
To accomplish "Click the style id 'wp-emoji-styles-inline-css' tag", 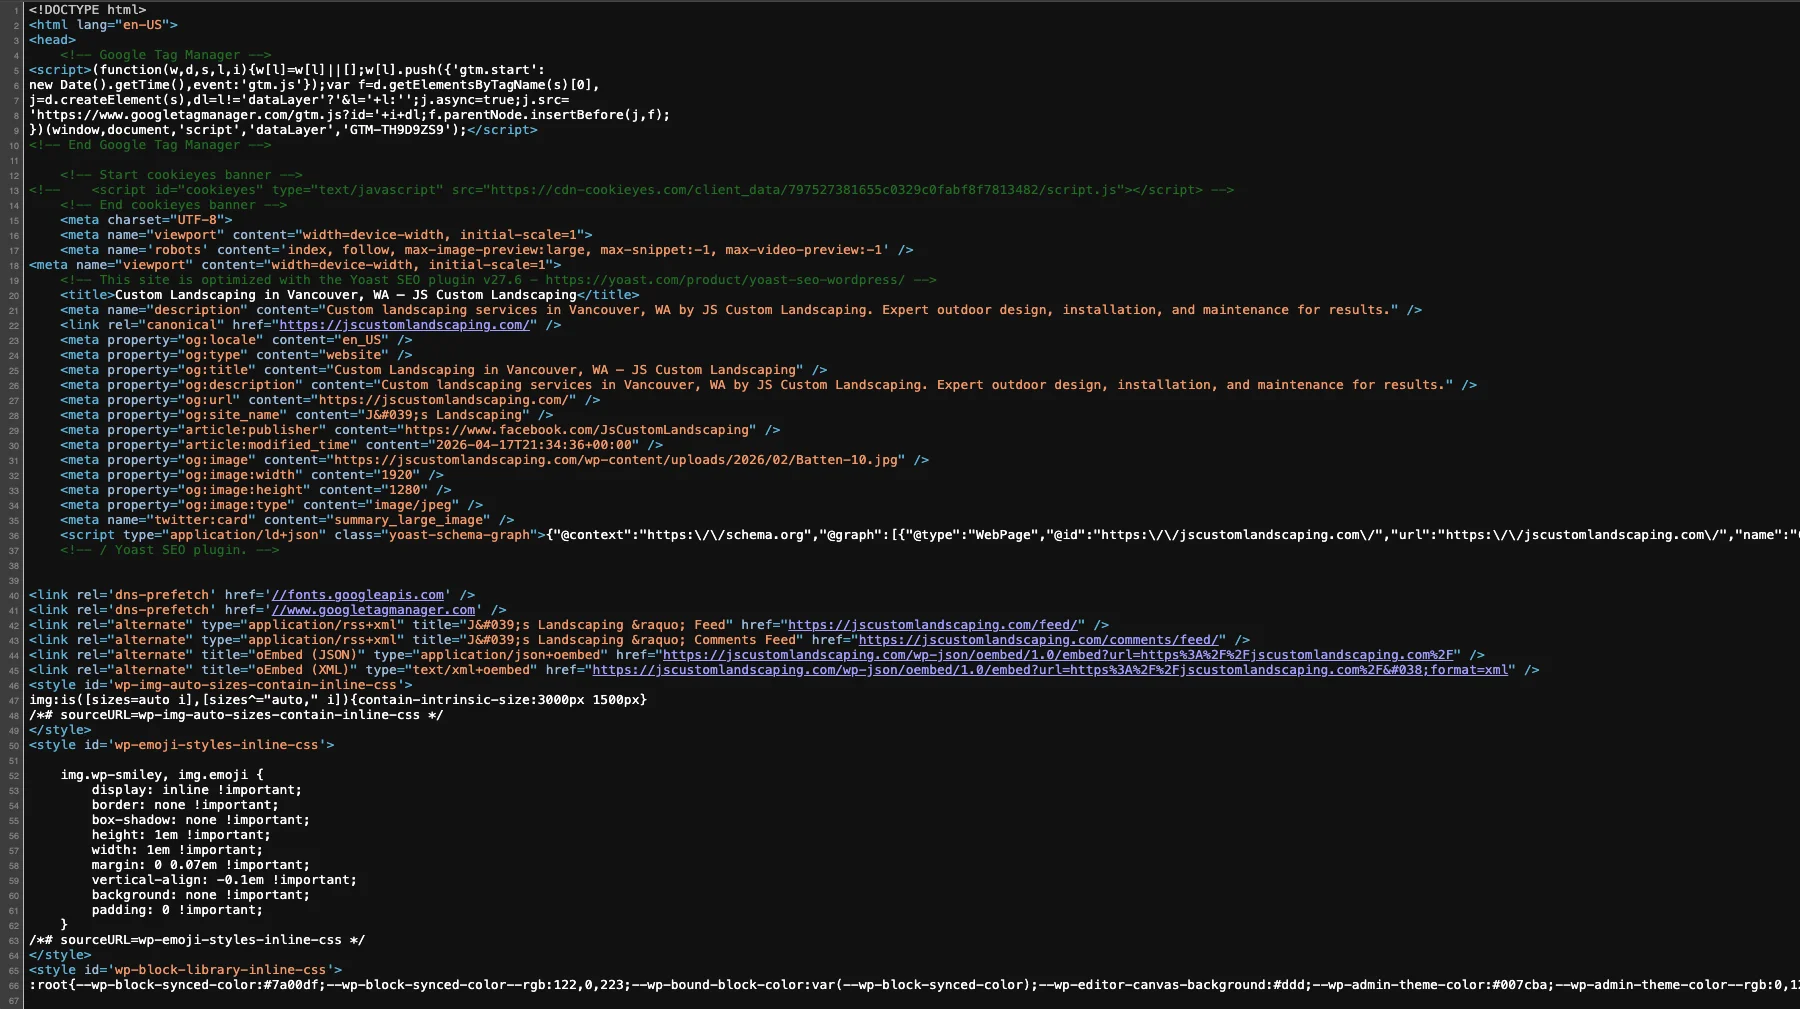I will point(182,745).
